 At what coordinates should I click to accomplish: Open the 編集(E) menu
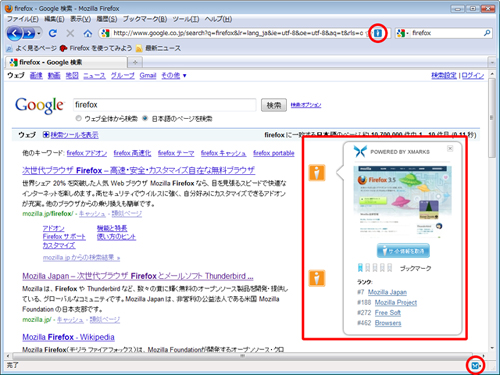pos(54,19)
